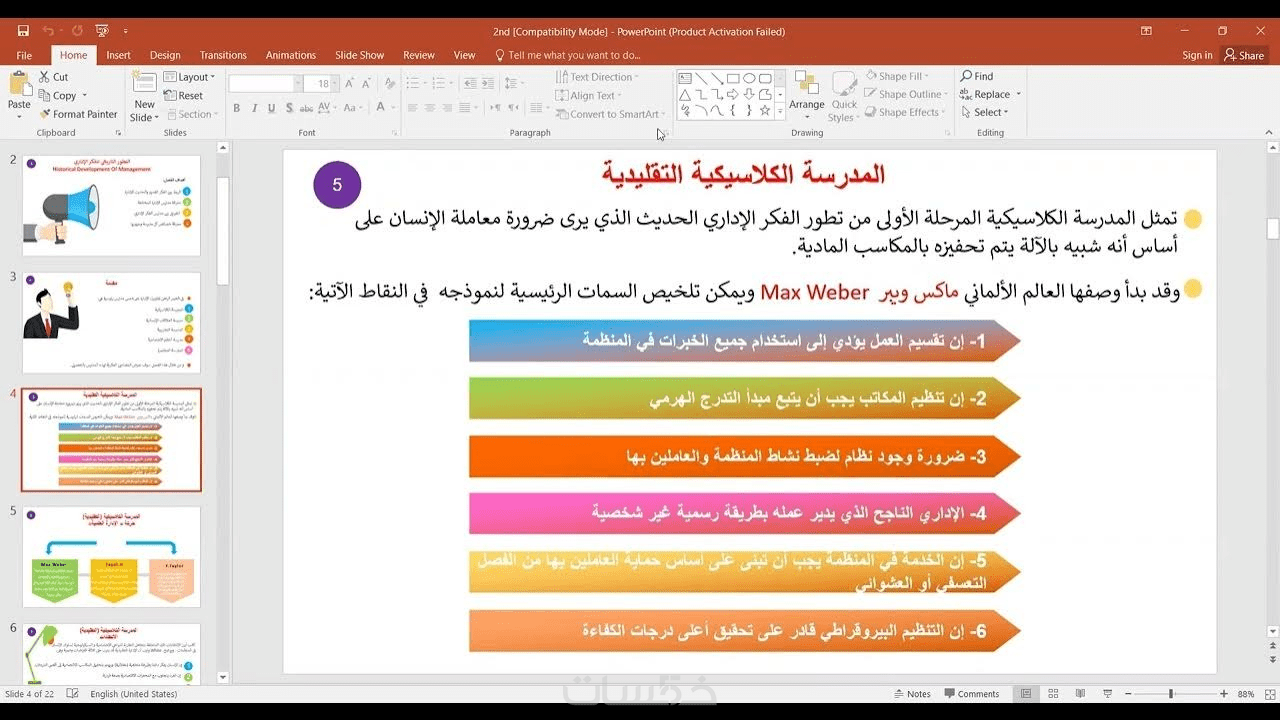This screenshot has height=720, width=1280.
Task: Zoom in with the plus button
Action: click(1224, 694)
